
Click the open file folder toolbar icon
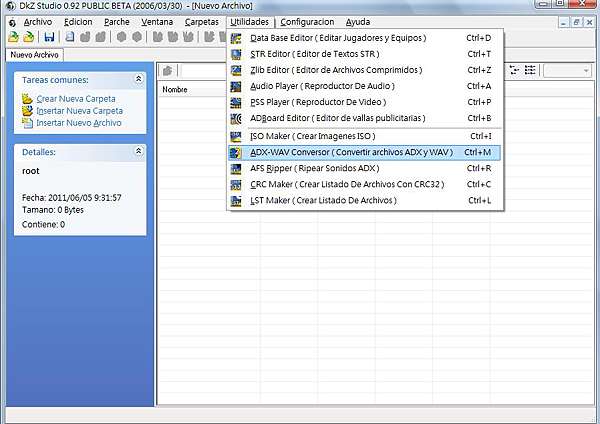click(x=29, y=37)
